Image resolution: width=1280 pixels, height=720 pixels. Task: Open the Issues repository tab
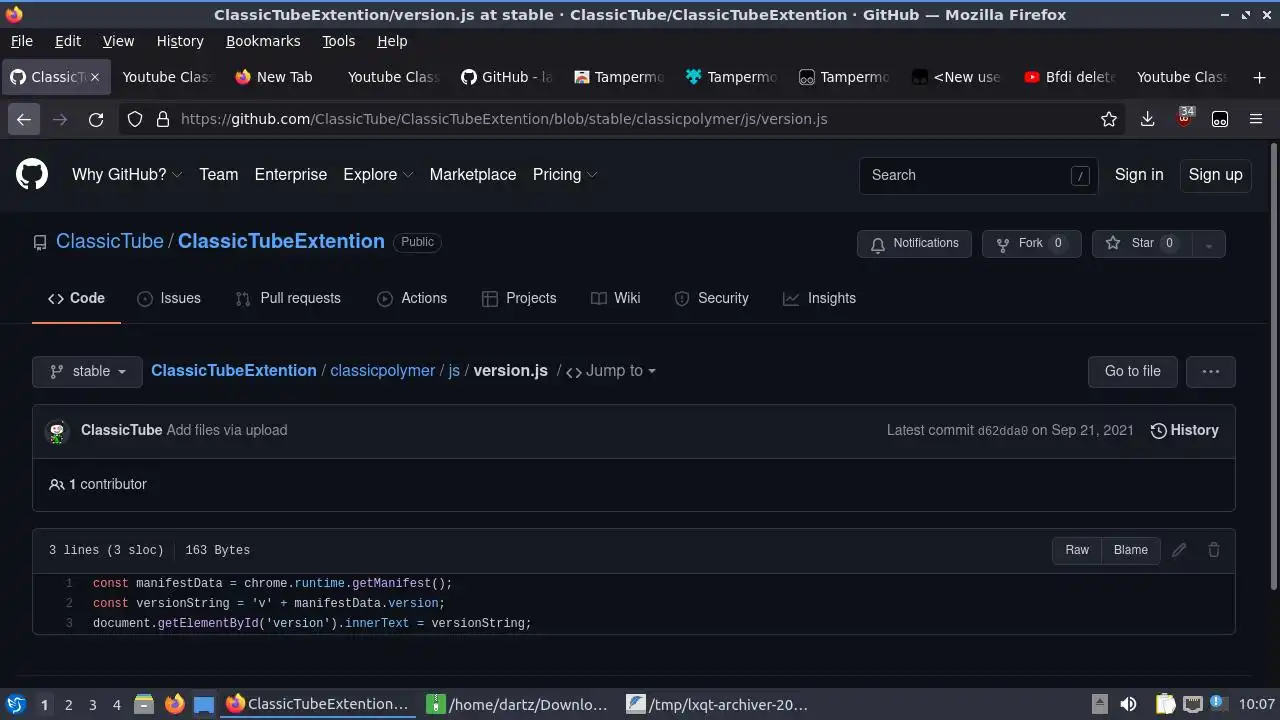[169, 299]
